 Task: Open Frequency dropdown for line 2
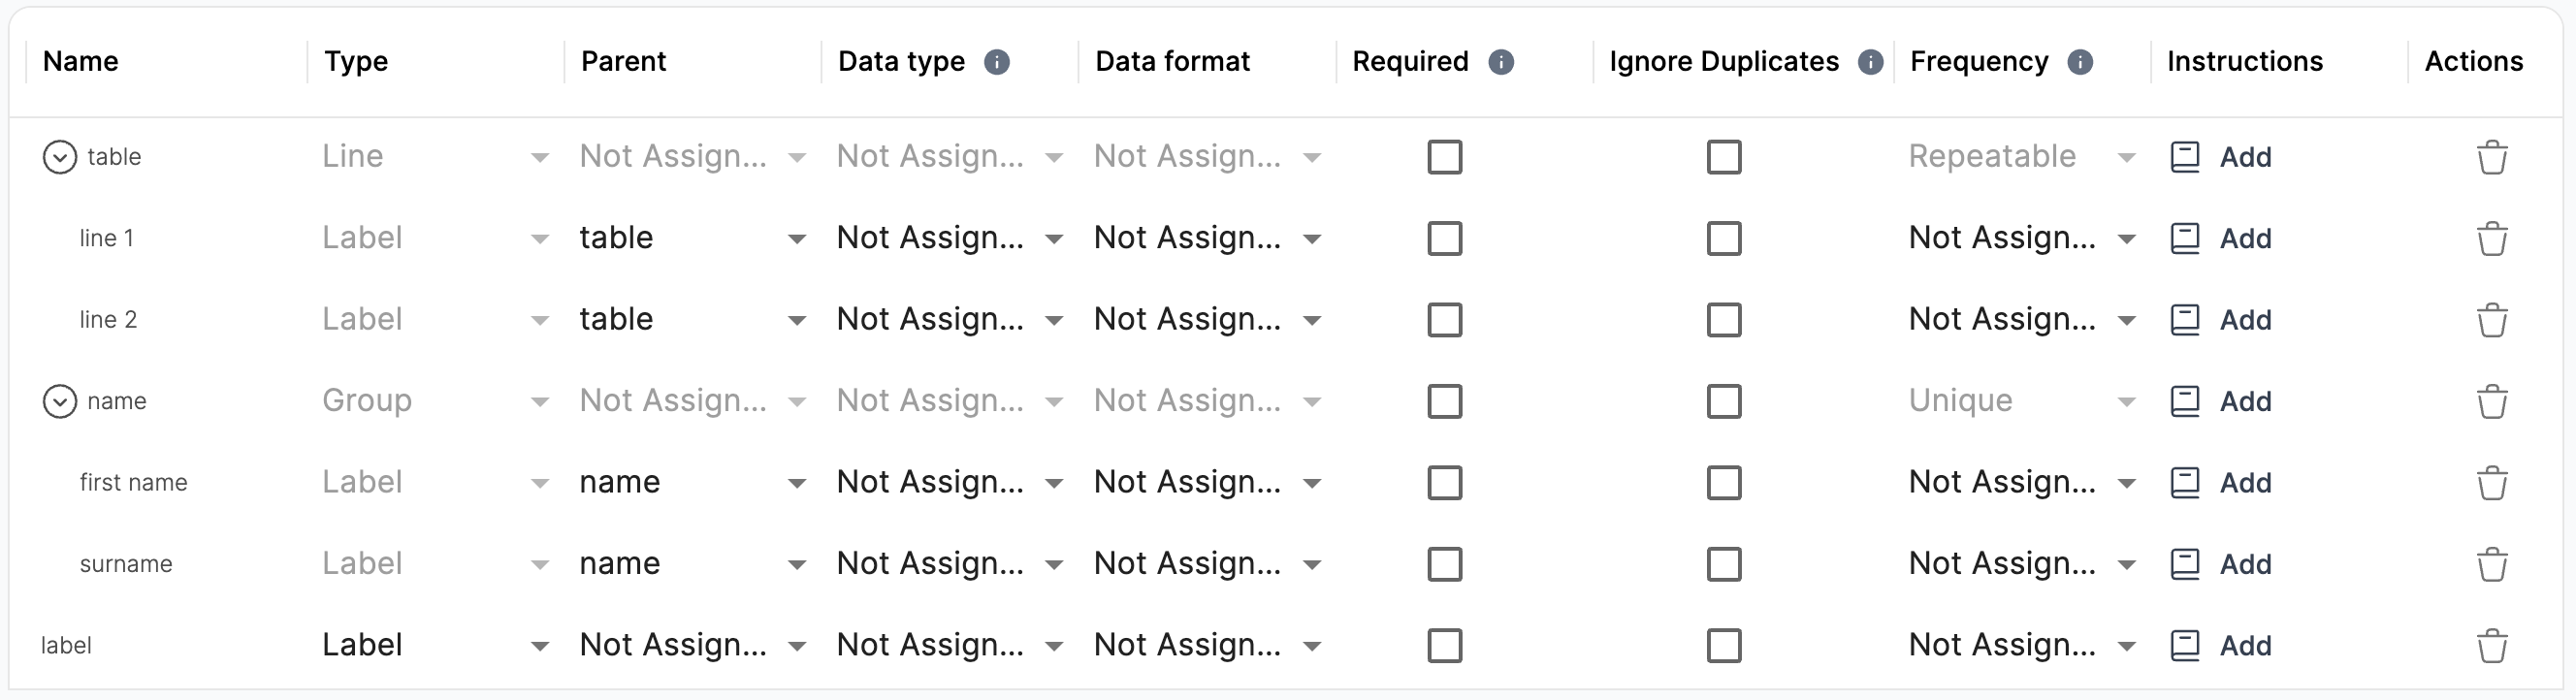[x=2021, y=319]
